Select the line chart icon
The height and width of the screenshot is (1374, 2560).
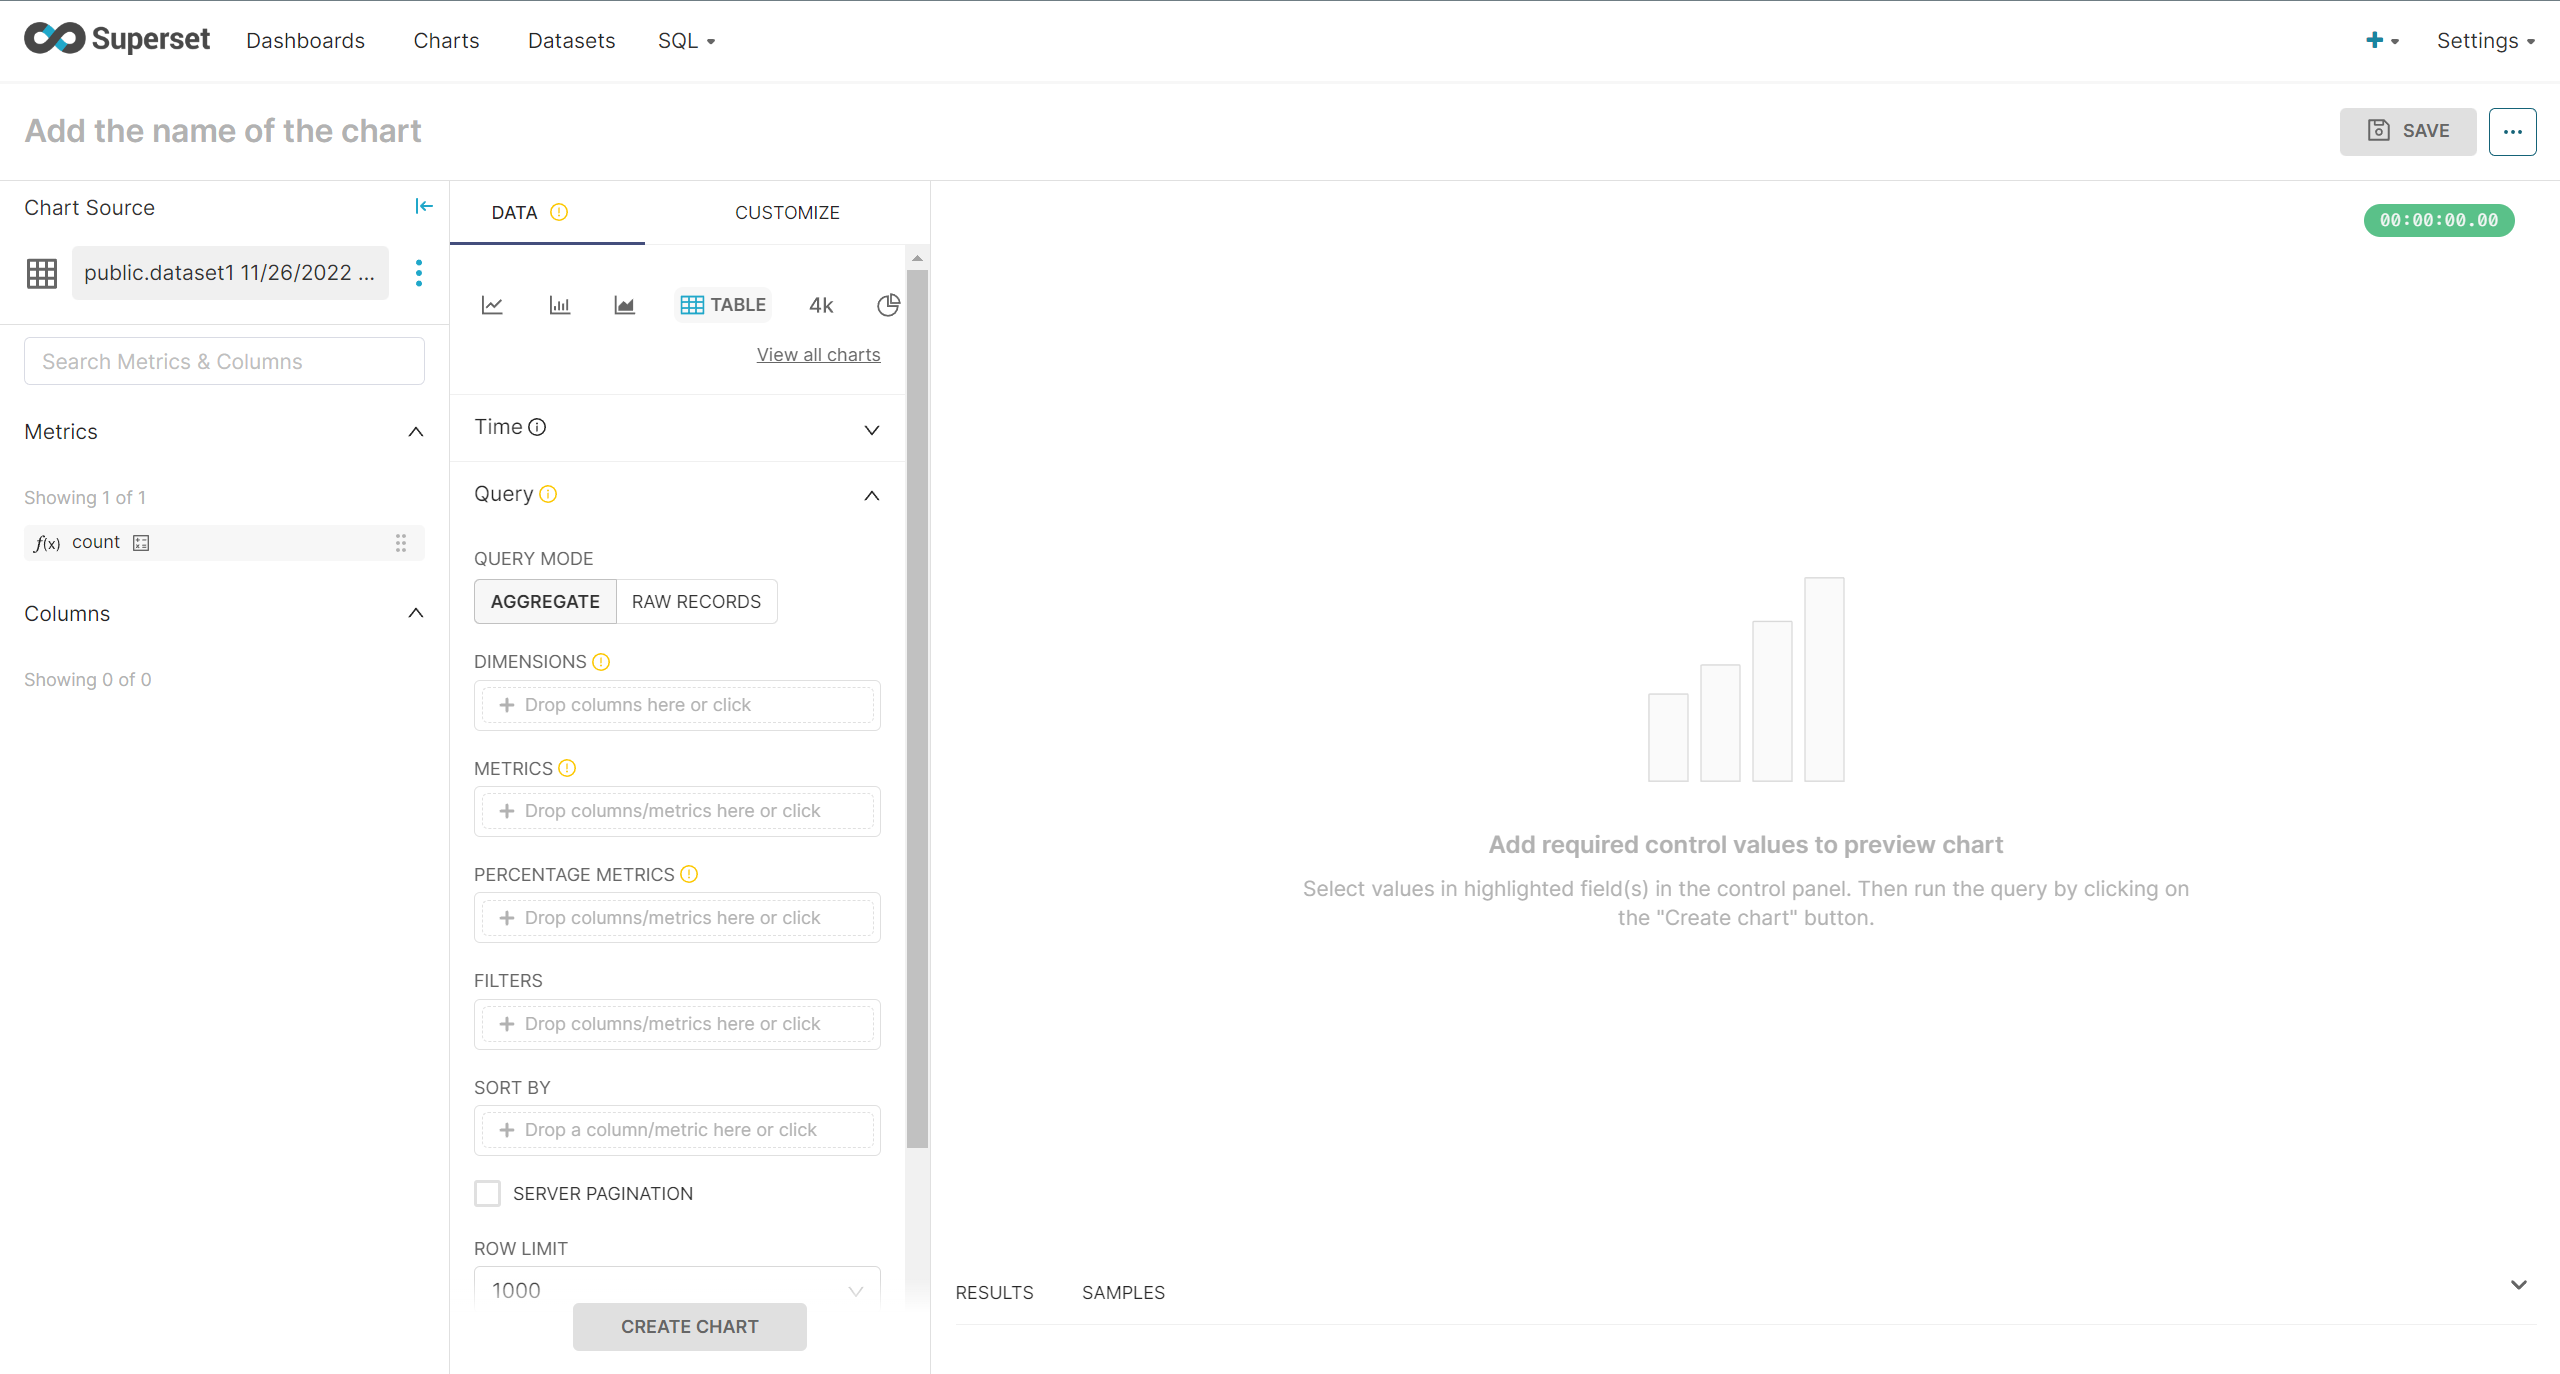click(492, 305)
